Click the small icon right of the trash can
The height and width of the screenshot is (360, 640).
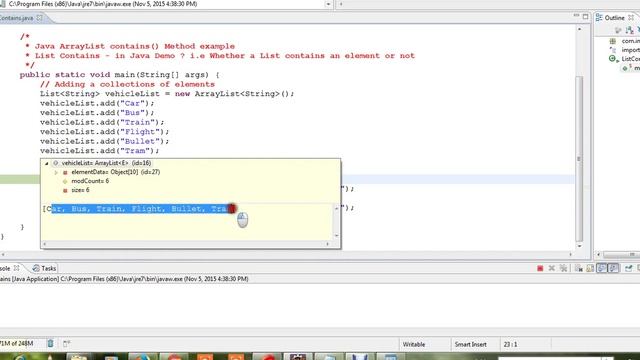67,344
